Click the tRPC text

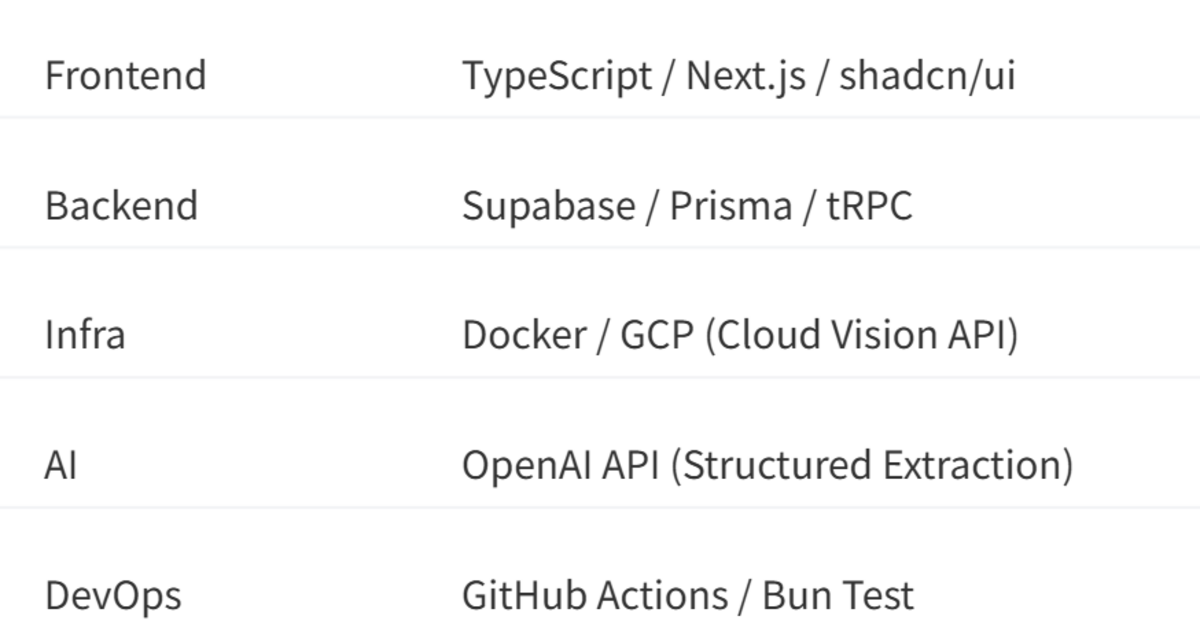coord(870,206)
